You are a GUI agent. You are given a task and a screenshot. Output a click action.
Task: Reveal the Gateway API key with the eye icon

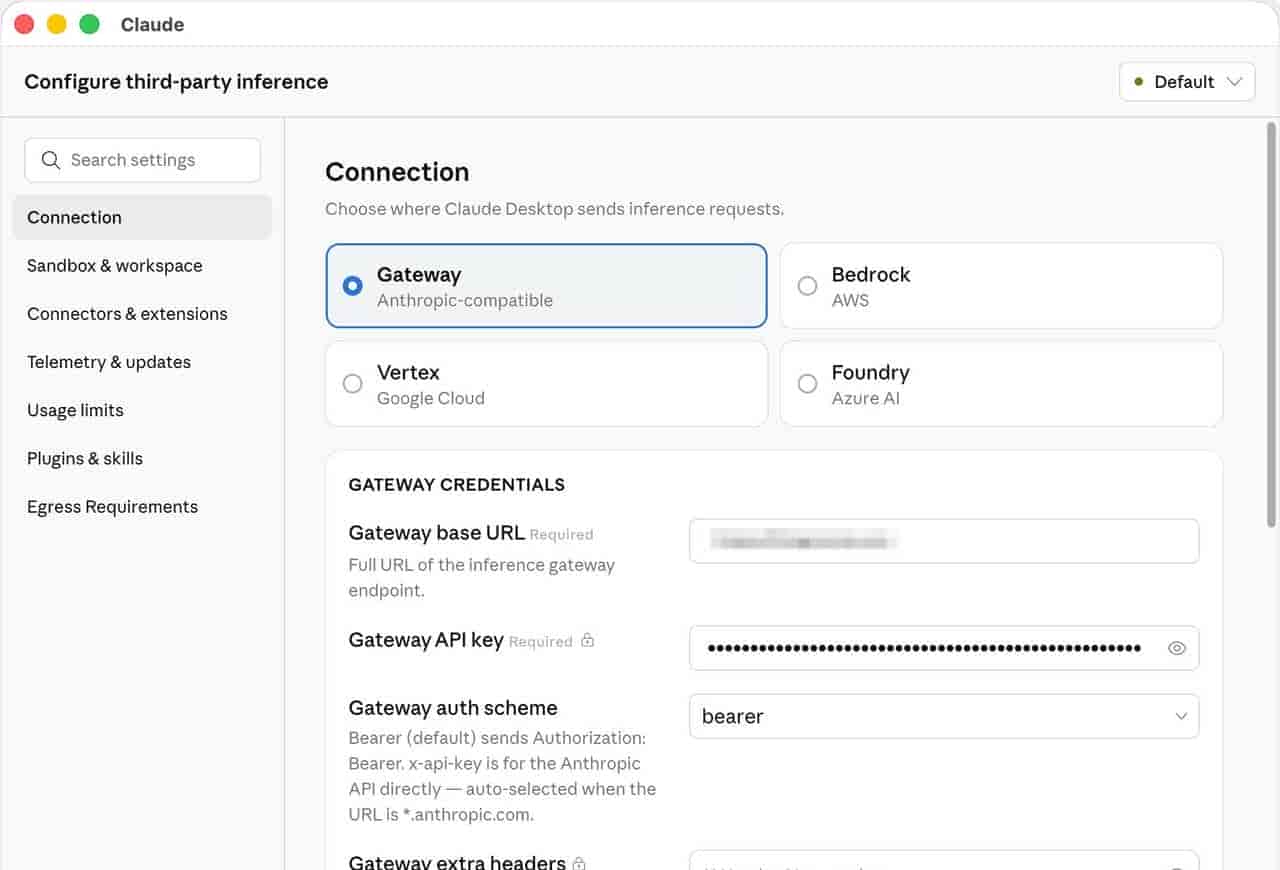(1177, 648)
